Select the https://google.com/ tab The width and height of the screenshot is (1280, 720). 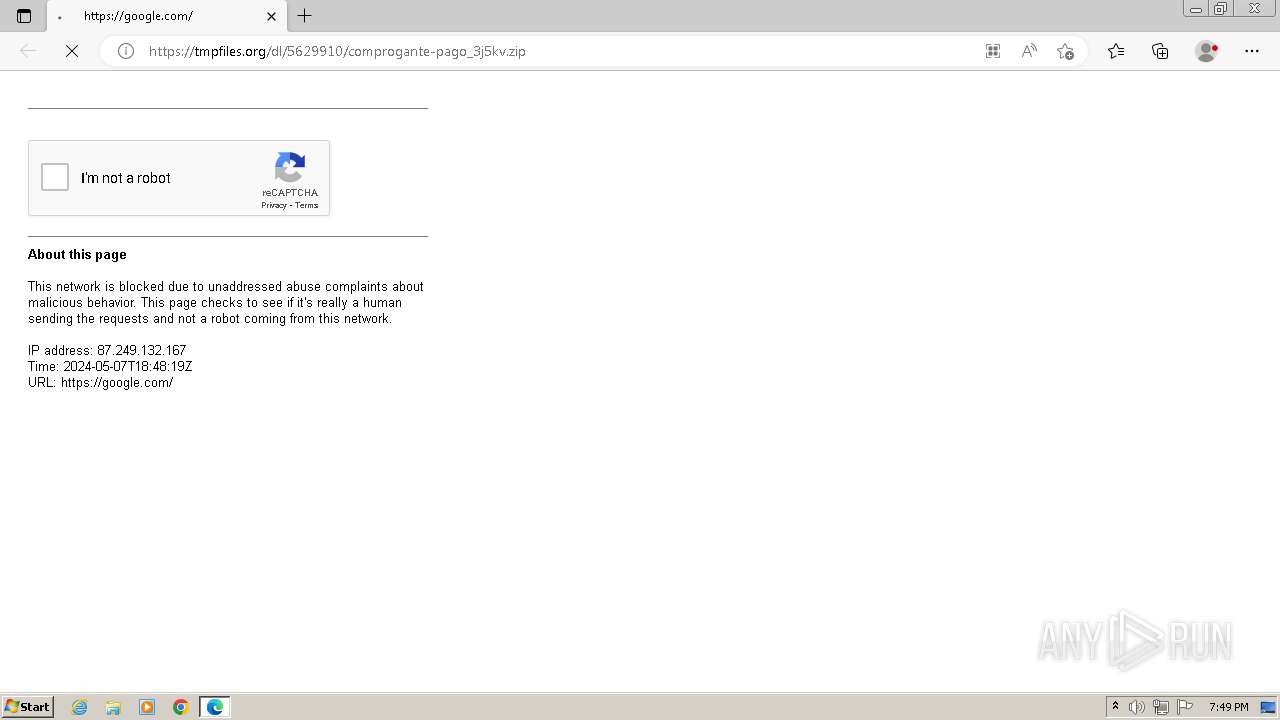click(166, 16)
